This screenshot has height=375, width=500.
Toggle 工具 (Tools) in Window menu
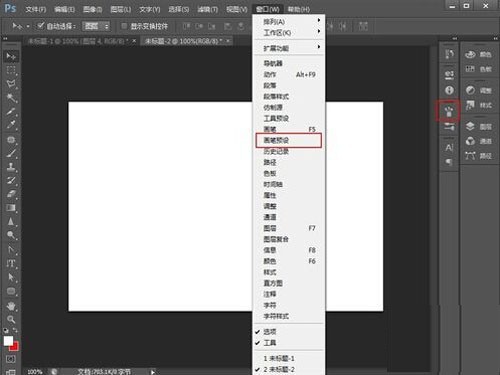click(x=289, y=343)
